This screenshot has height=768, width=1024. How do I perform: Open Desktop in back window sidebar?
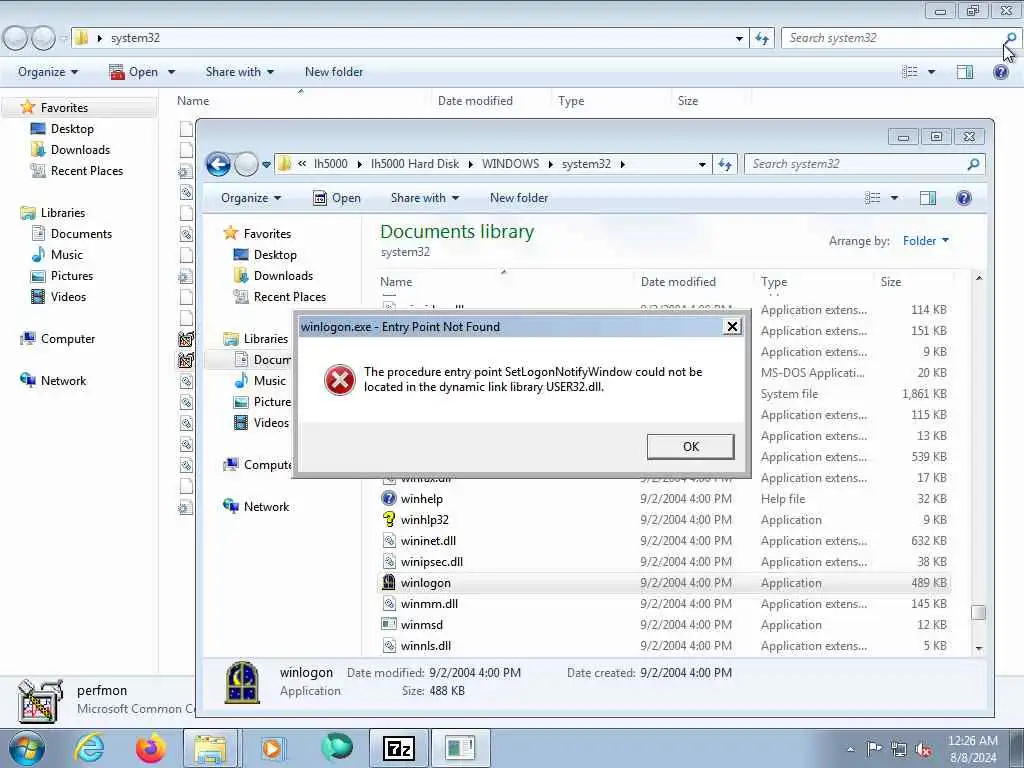72,129
